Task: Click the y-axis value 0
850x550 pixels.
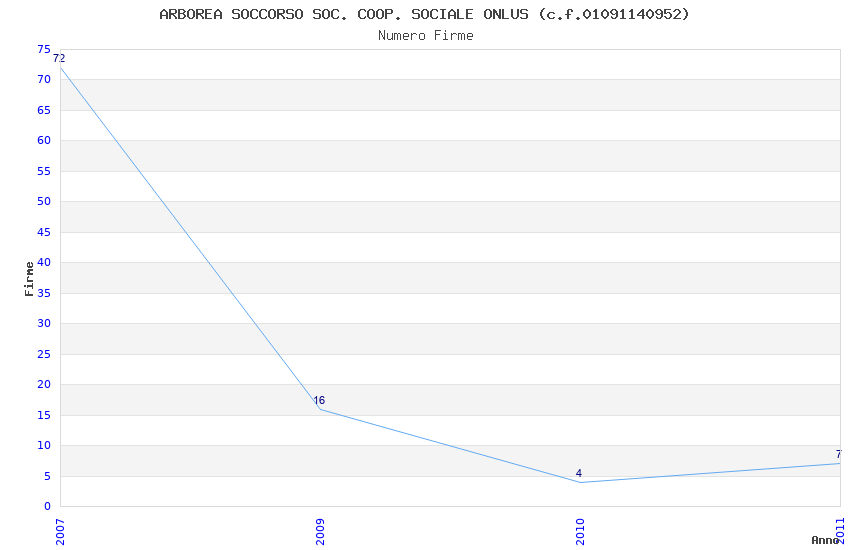Action: click(47, 506)
